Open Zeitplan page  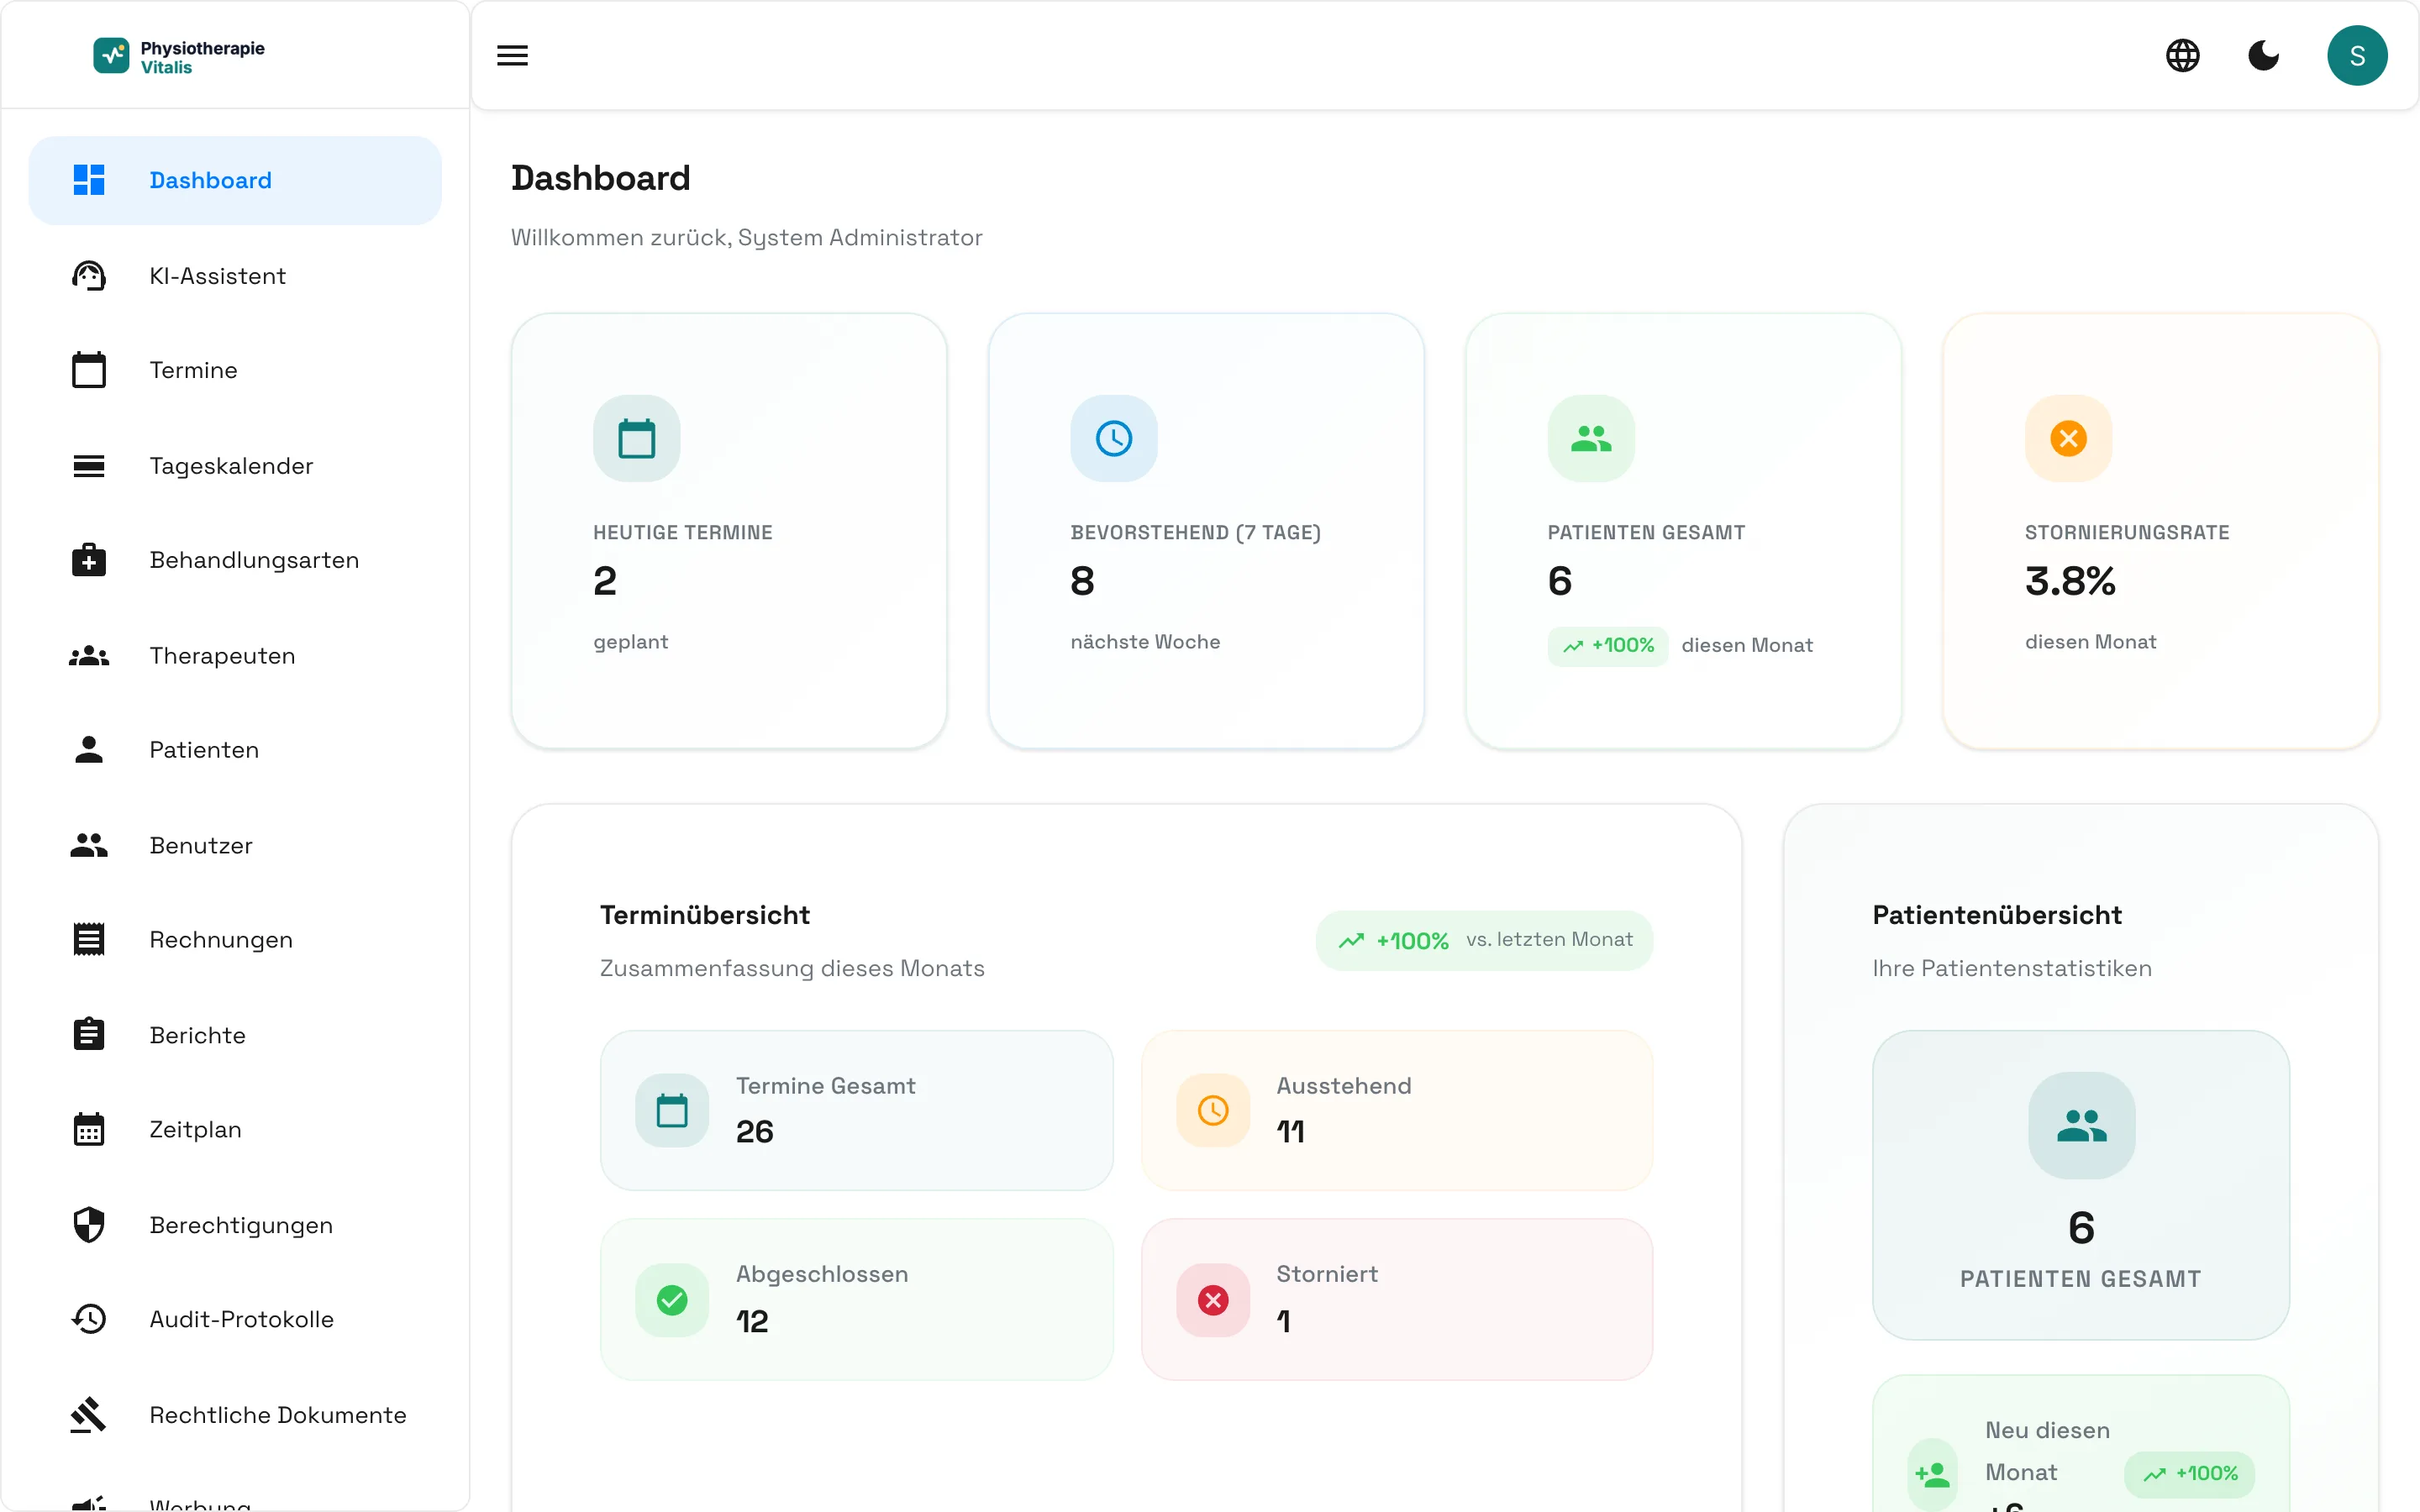tap(235, 1129)
